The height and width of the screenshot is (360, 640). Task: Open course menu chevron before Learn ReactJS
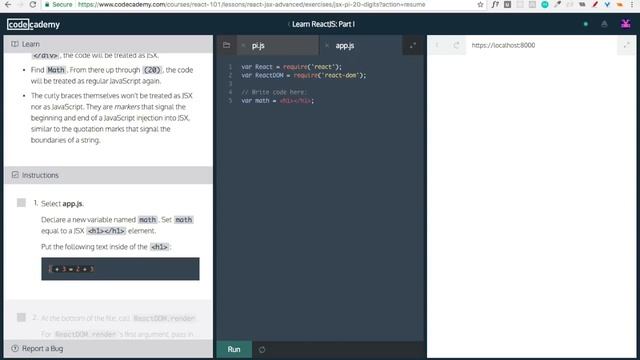pyautogui.click(x=289, y=24)
